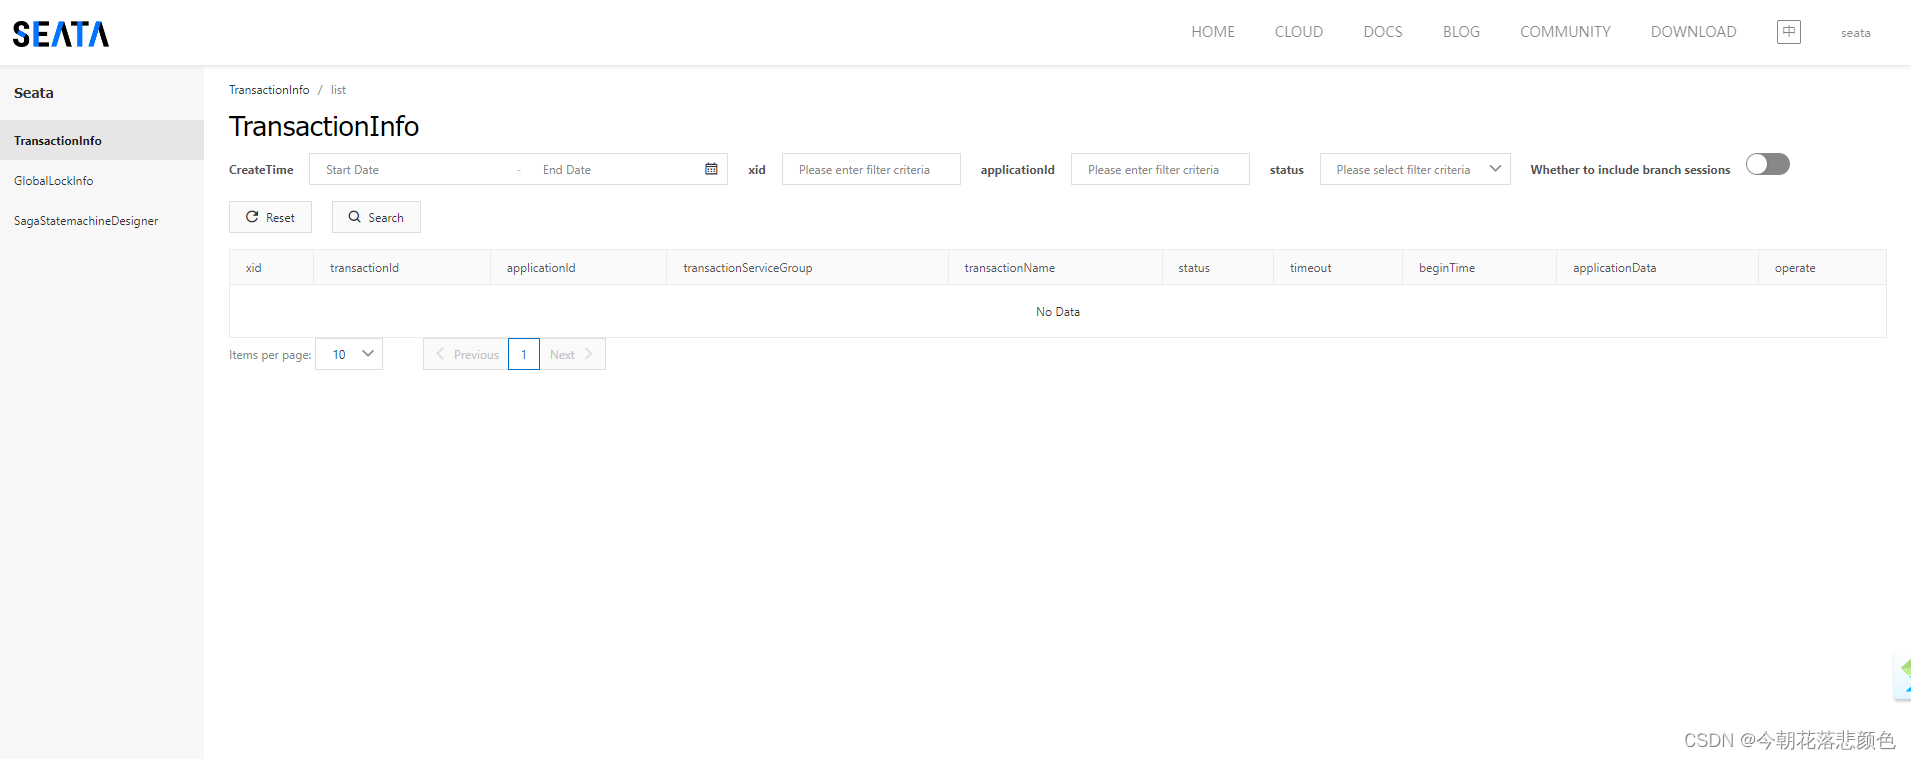Select page 1 in pagination
Image resolution: width=1911 pixels, height=759 pixels.
524,354
